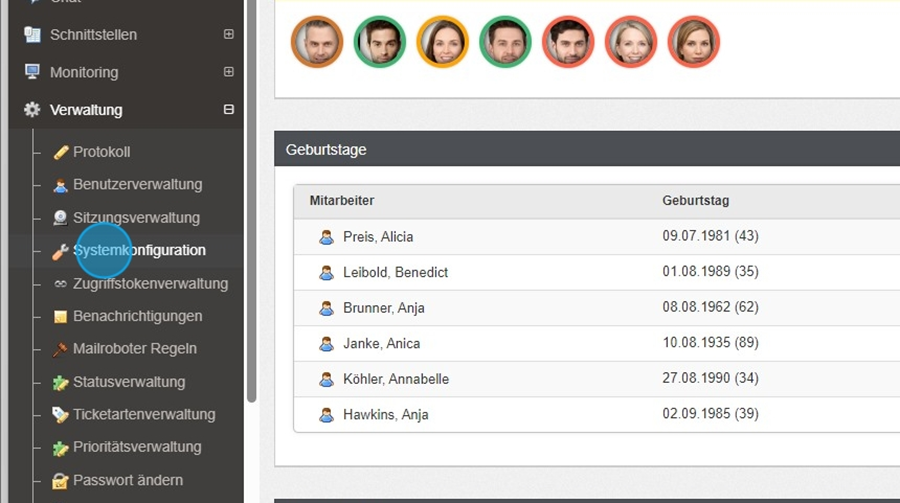900x503 pixels.
Task: Click the Benachrichtigungen note icon
Action: 61,317
